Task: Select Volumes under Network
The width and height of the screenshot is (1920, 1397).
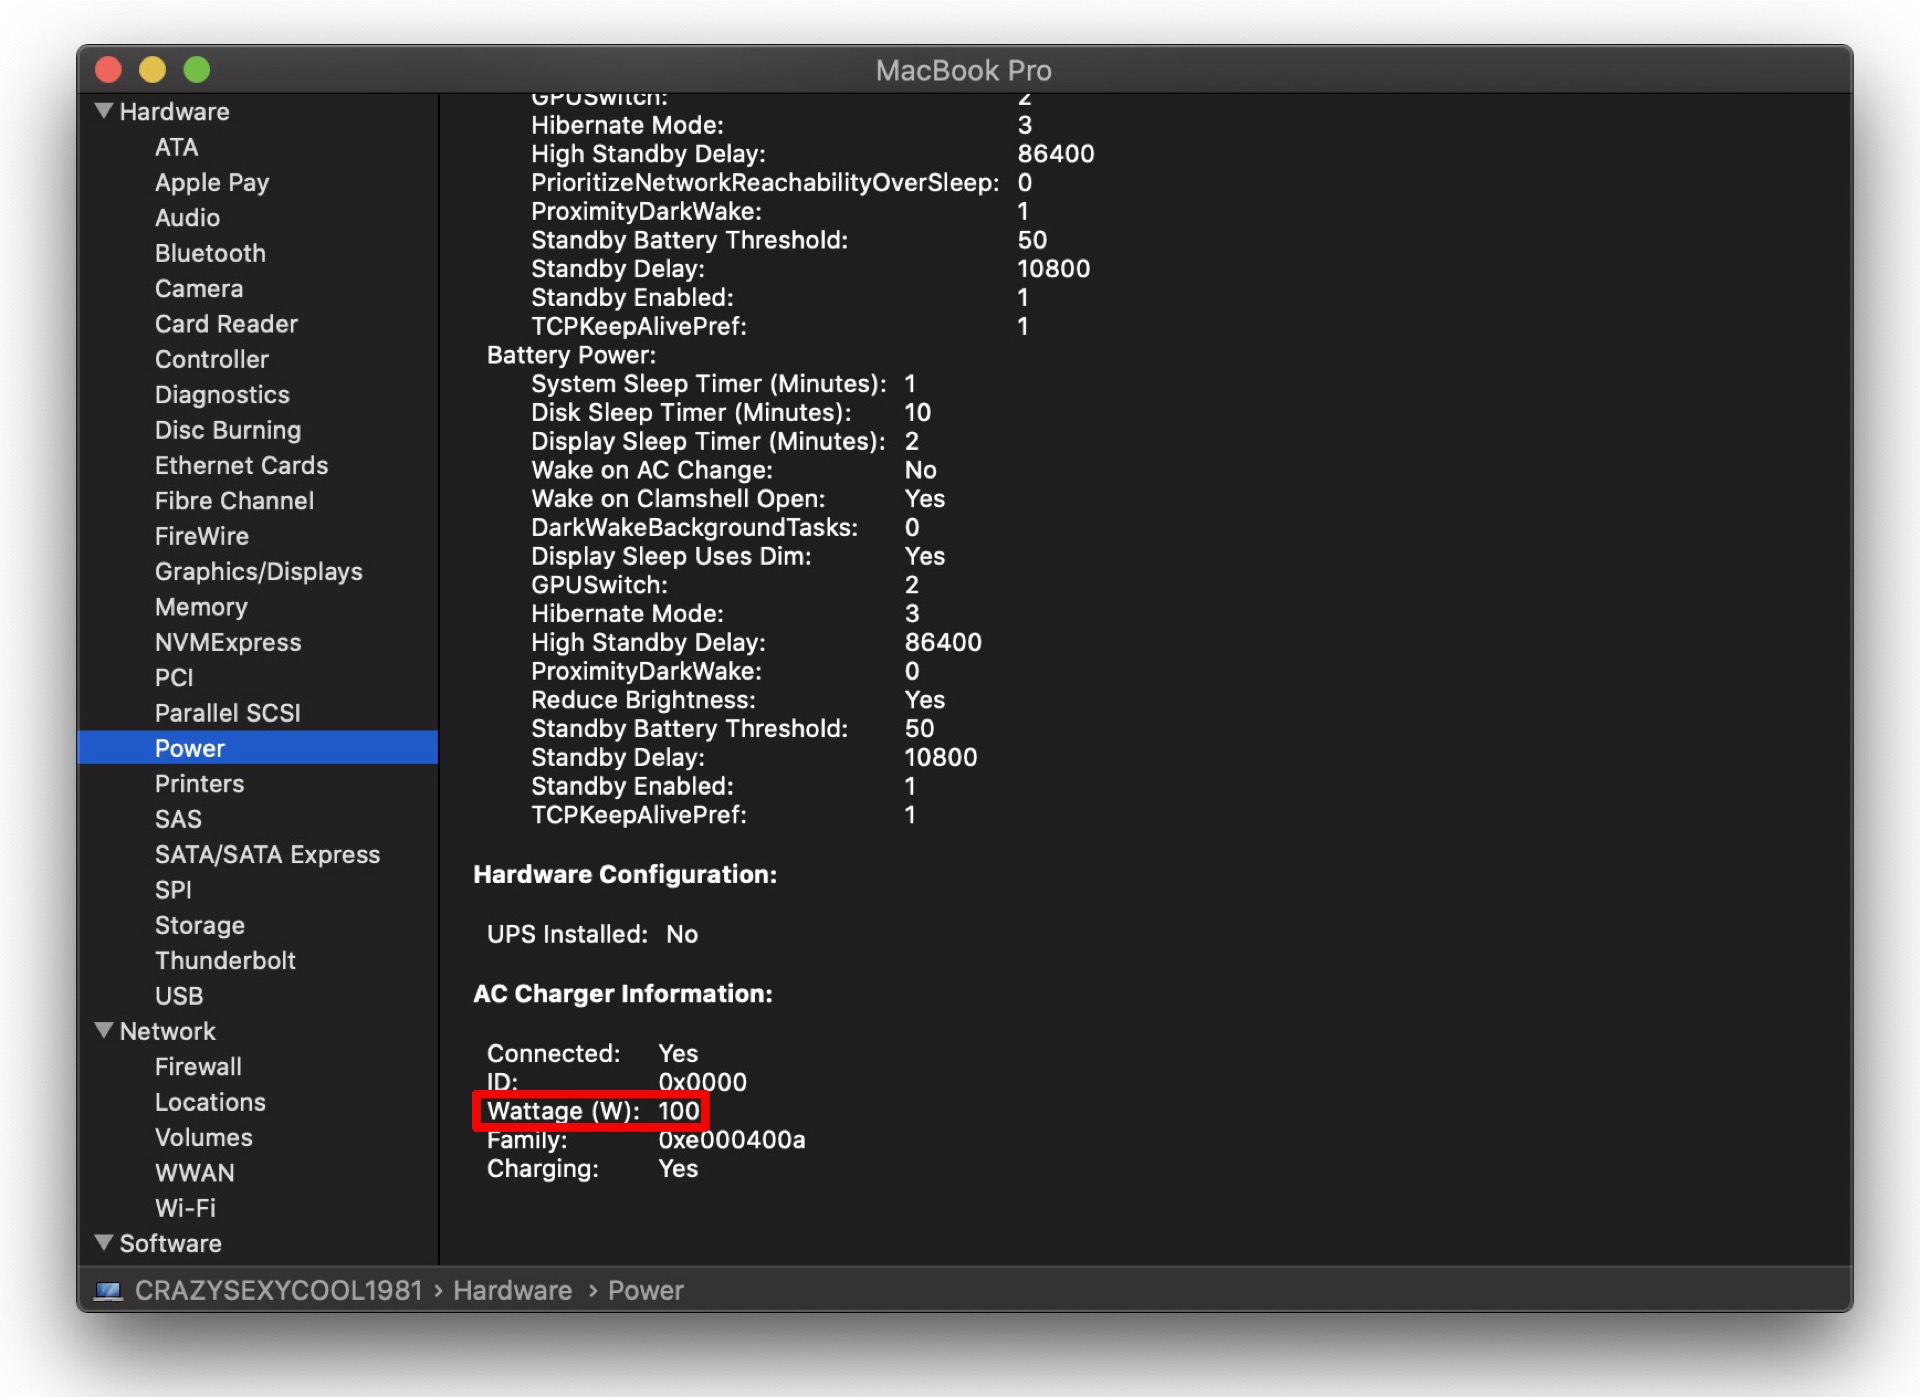Action: [204, 1137]
